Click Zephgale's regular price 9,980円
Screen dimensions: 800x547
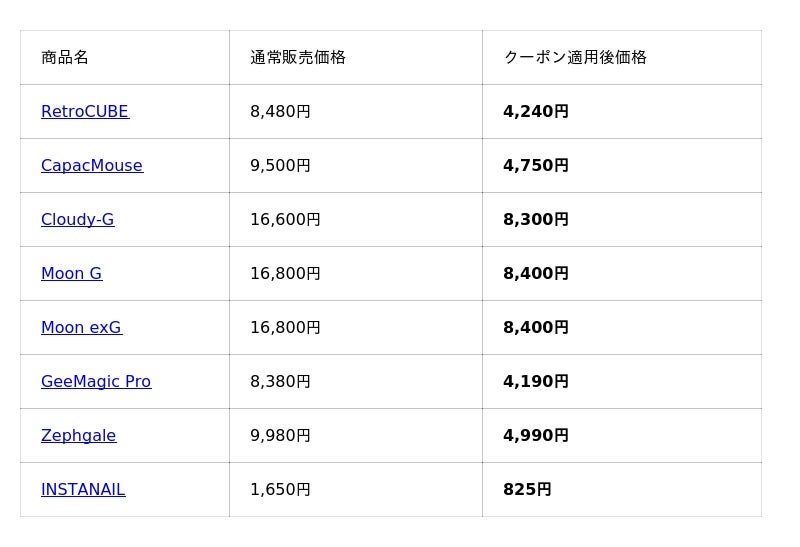280,436
